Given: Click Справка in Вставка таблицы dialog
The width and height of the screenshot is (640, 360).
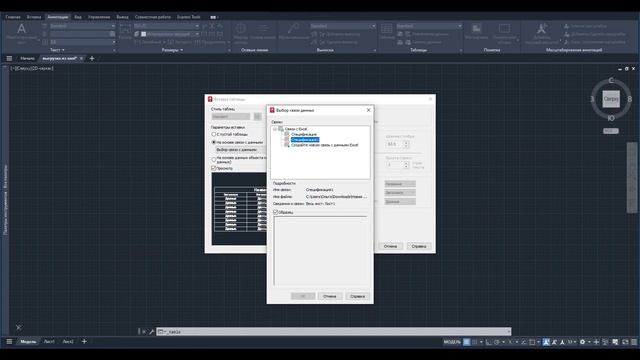Looking at the screenshot, I should click(x=419, y=246).
